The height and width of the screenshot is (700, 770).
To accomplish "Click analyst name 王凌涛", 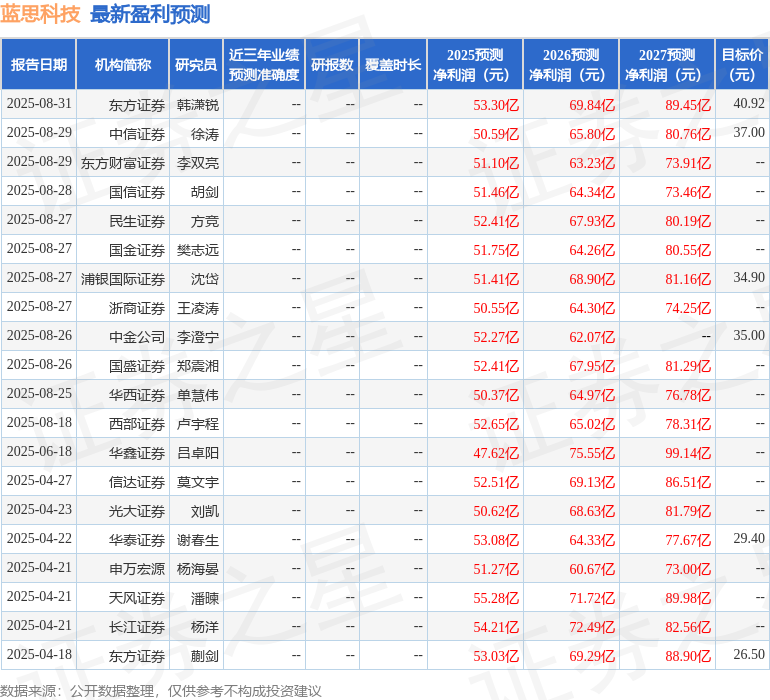I will click(198, 308).
